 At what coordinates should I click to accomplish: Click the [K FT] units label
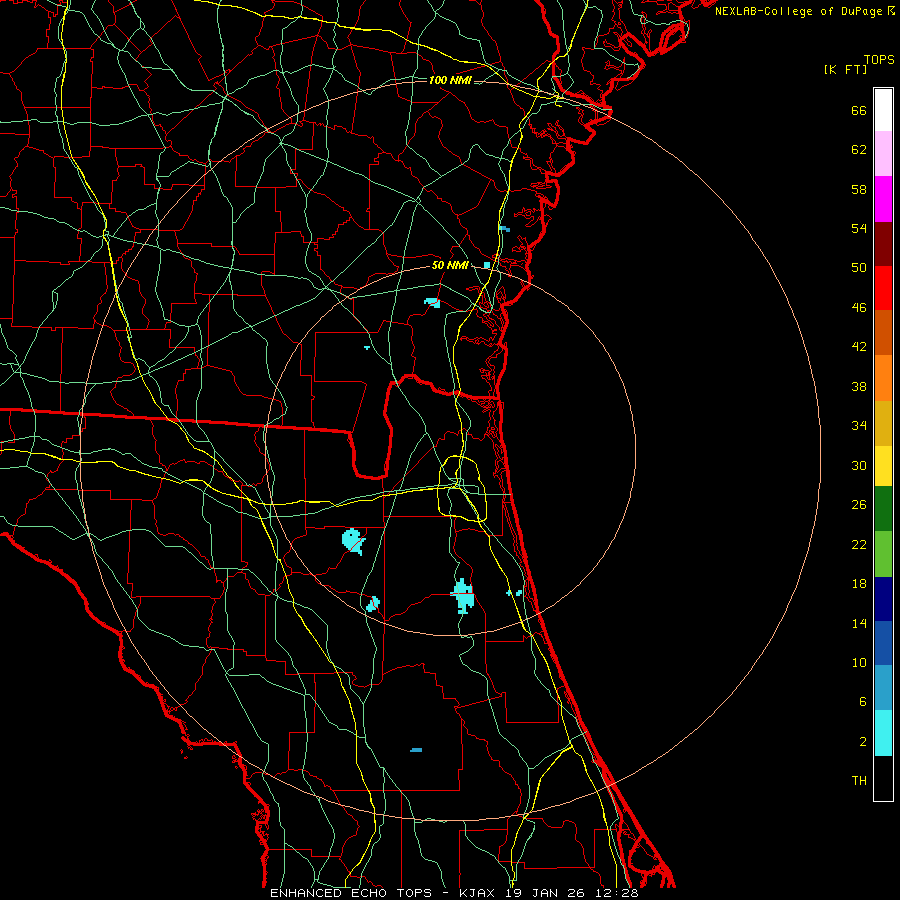pyautogui.click(x=845, y=70)
